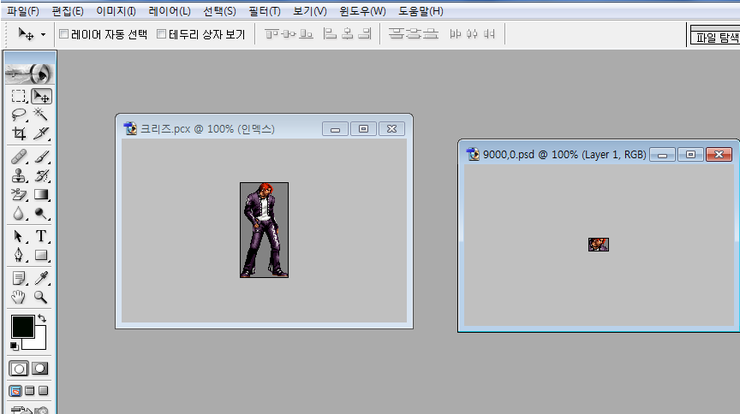This screenshot has width=740, height=414.
Task: Choose Full Screen with menu bar mode
Action: pyautogui.click(x=30, y=391)
